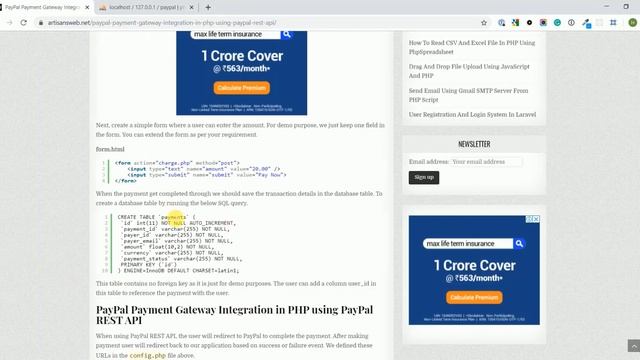Viewport: 640px width, 360px height.
Task: Click the max life term insurance search box in sidebar ad
Action: point(468,244)
